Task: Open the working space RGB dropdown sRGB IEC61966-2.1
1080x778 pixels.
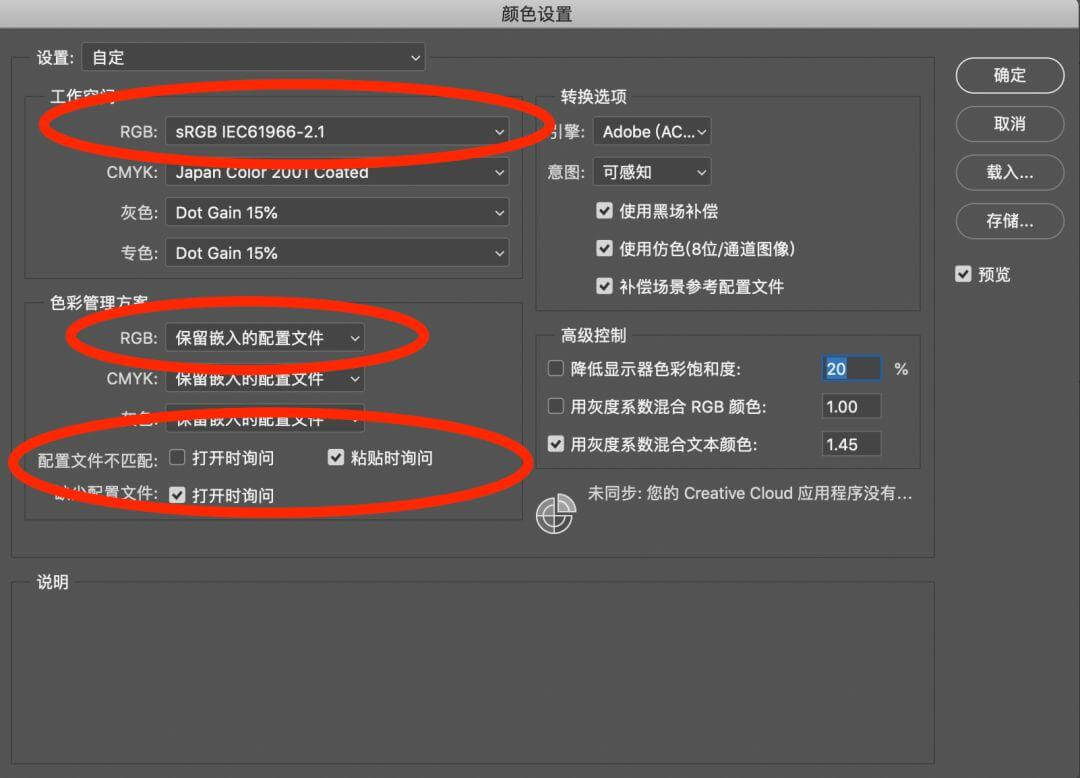Action: [x=337, y=132]
